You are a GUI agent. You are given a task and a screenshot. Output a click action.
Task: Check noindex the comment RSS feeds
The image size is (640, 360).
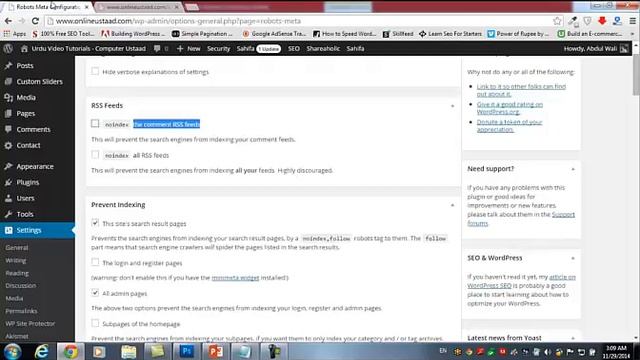pyautogui.click(x=95, y=123)
